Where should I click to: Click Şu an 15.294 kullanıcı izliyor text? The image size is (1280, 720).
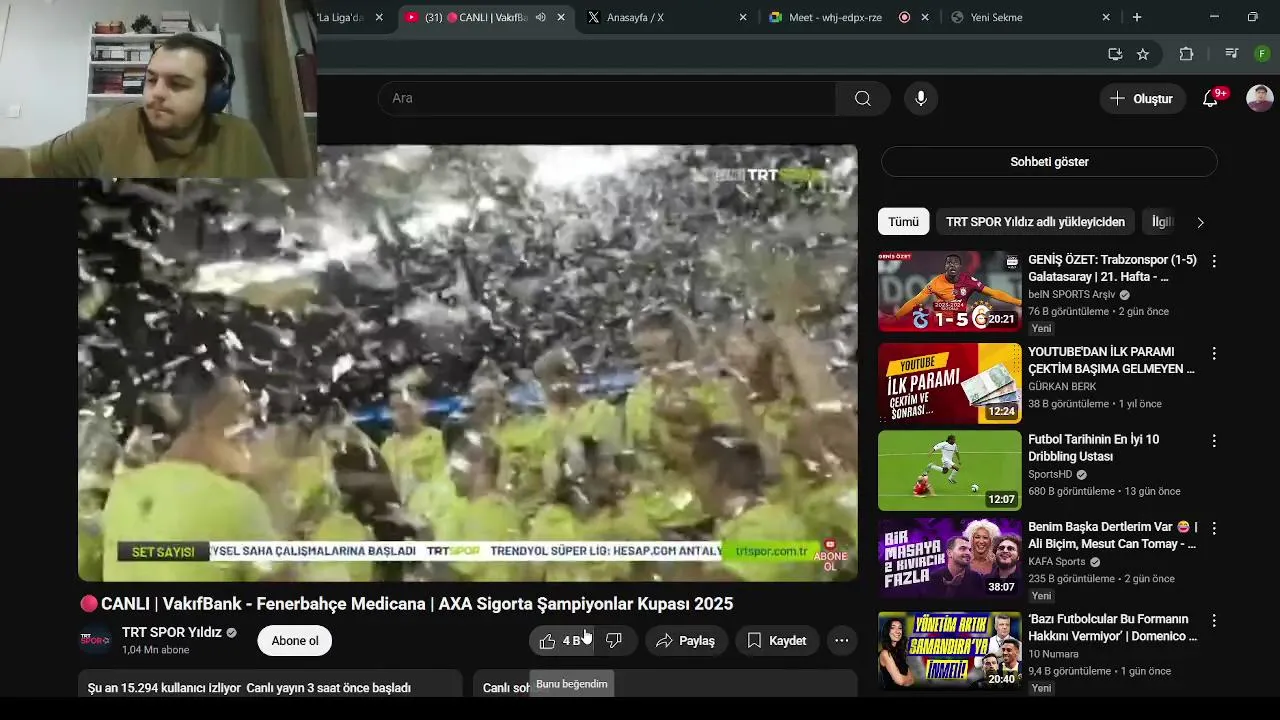(164, 688)
